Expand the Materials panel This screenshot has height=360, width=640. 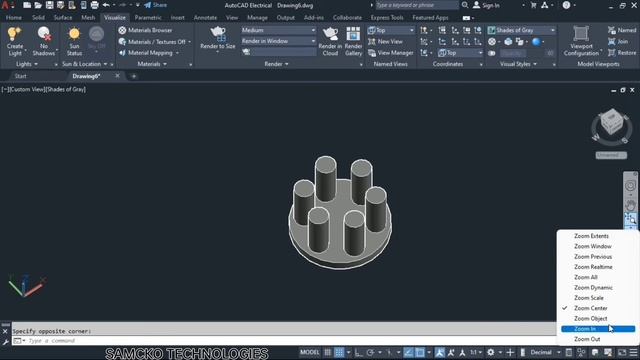click(152, 64)
